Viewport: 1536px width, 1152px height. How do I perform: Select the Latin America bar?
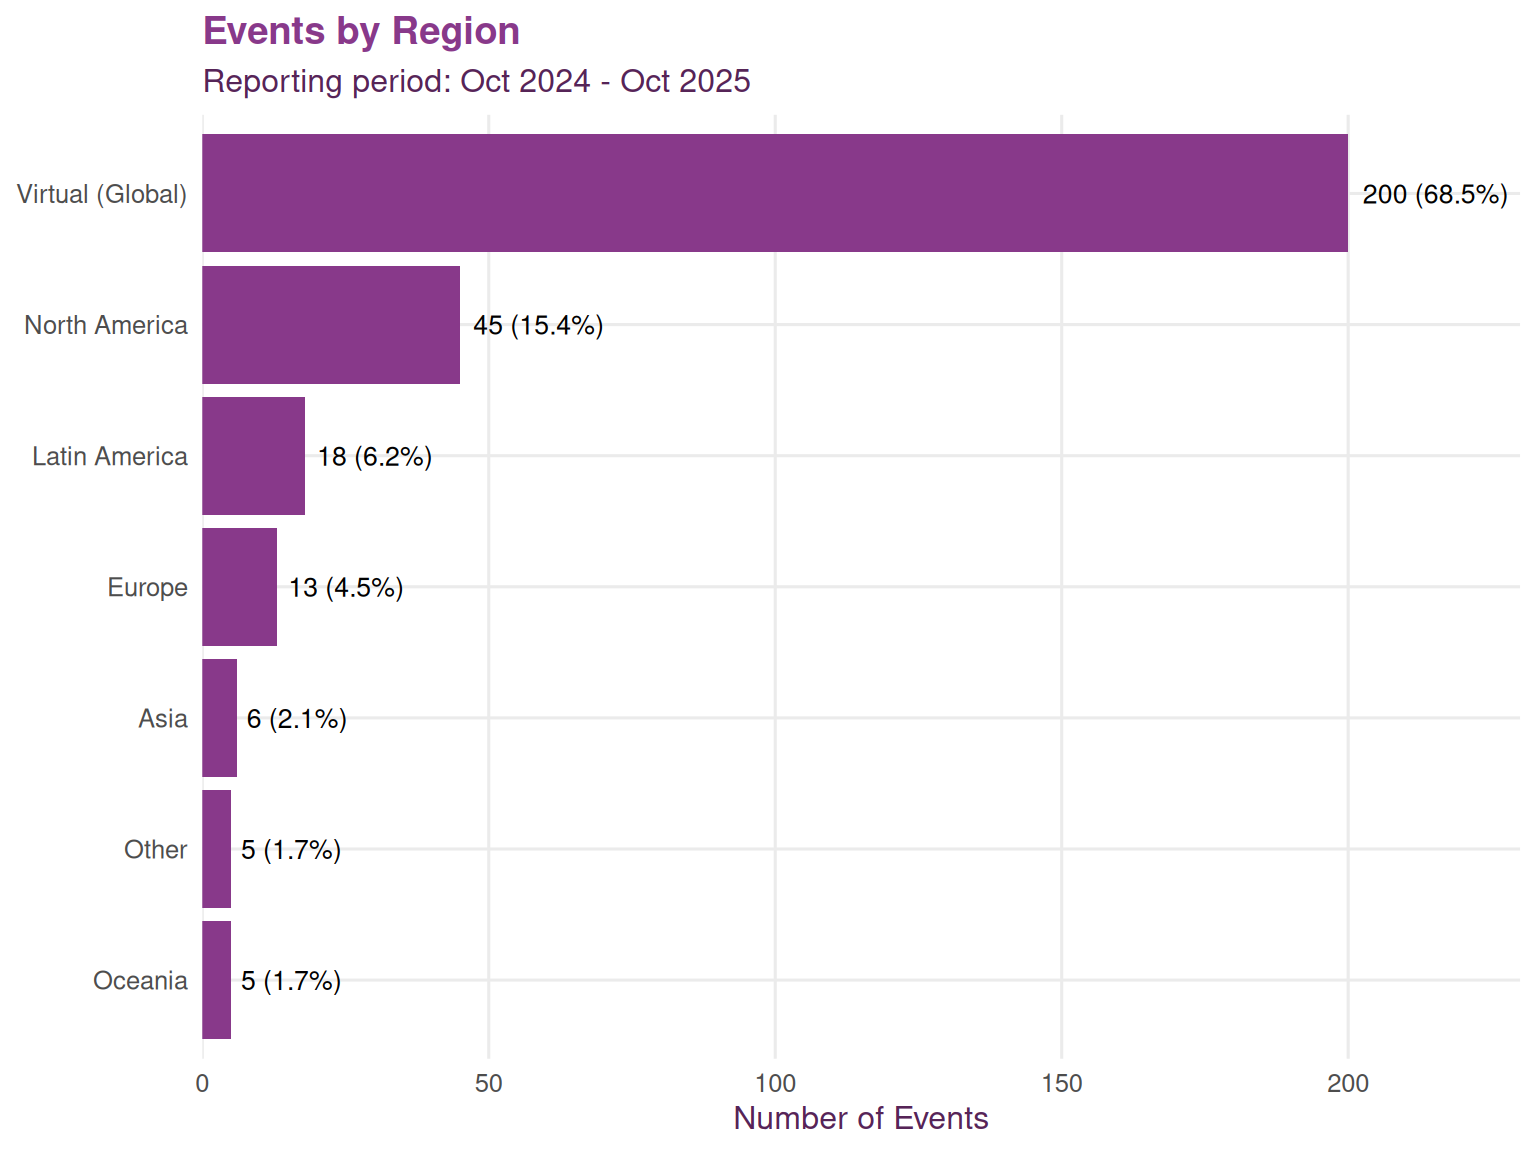pyautogui.click(x=253, y=456)
